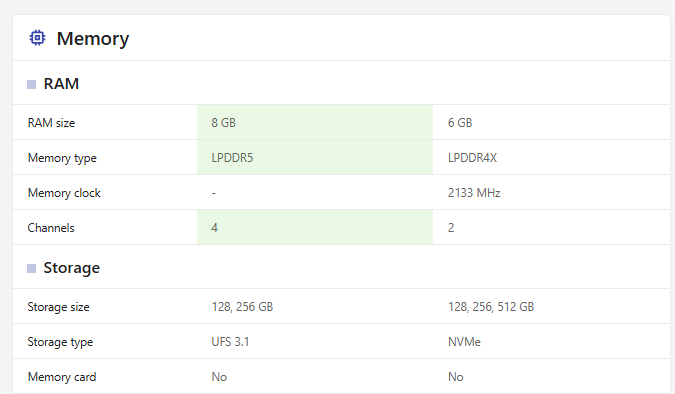
Task: Select the 2133 MHz memory clock value
Action: click(474, 193)
